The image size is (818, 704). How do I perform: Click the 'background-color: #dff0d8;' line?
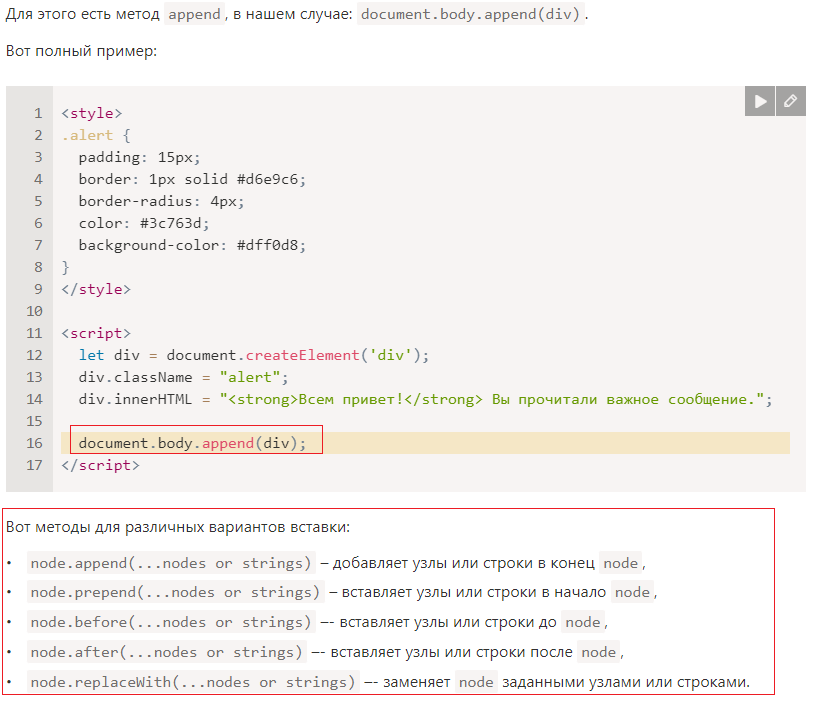(x=192, y=245)
